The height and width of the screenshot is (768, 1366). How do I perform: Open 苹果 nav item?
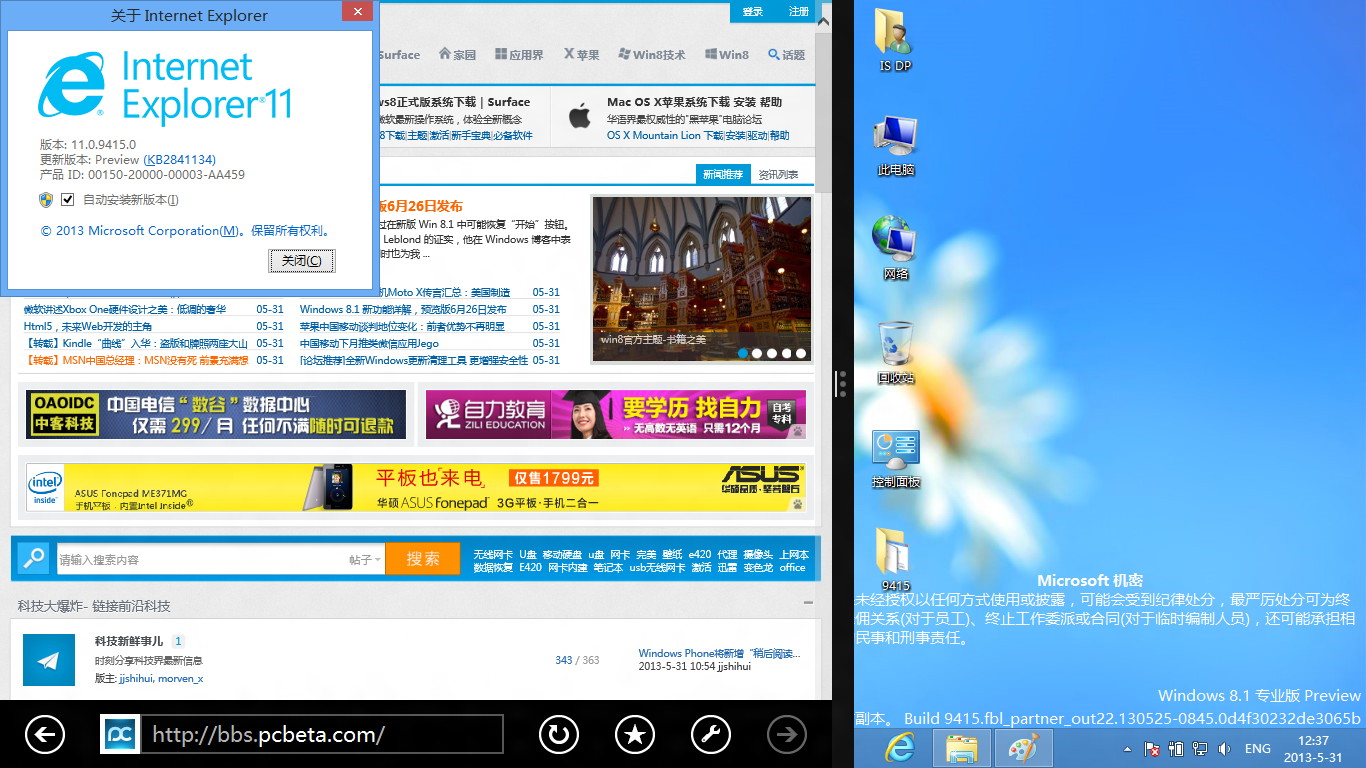pos(582,54)
